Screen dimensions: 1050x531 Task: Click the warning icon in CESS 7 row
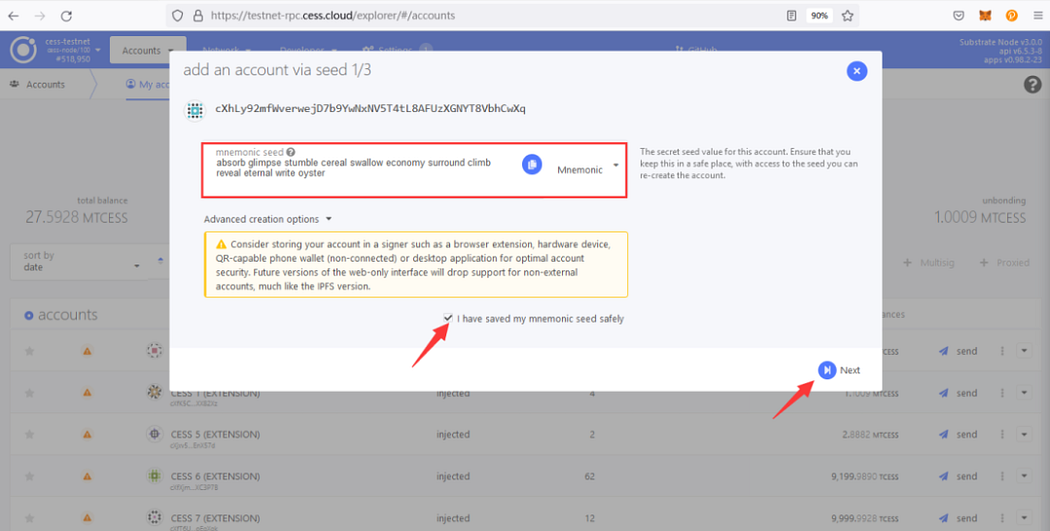[x=87, y=518]
